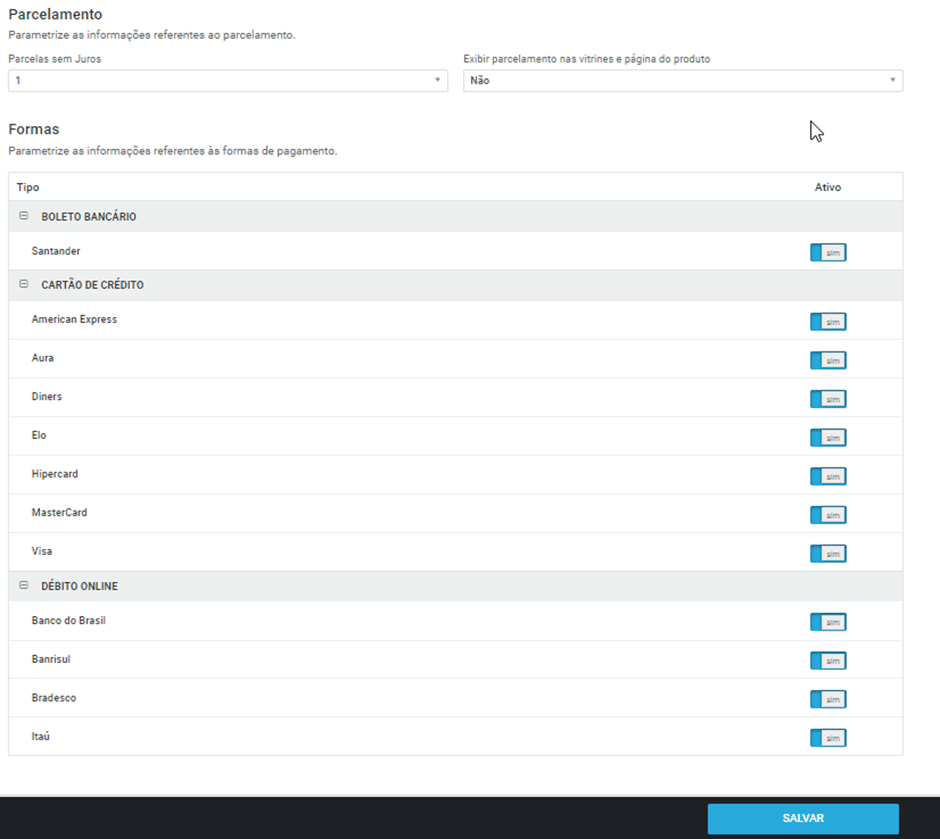The width and height of the screenshot is (940, 839).
Task: Select the Bradesco row label
Action: pos(54,698)
